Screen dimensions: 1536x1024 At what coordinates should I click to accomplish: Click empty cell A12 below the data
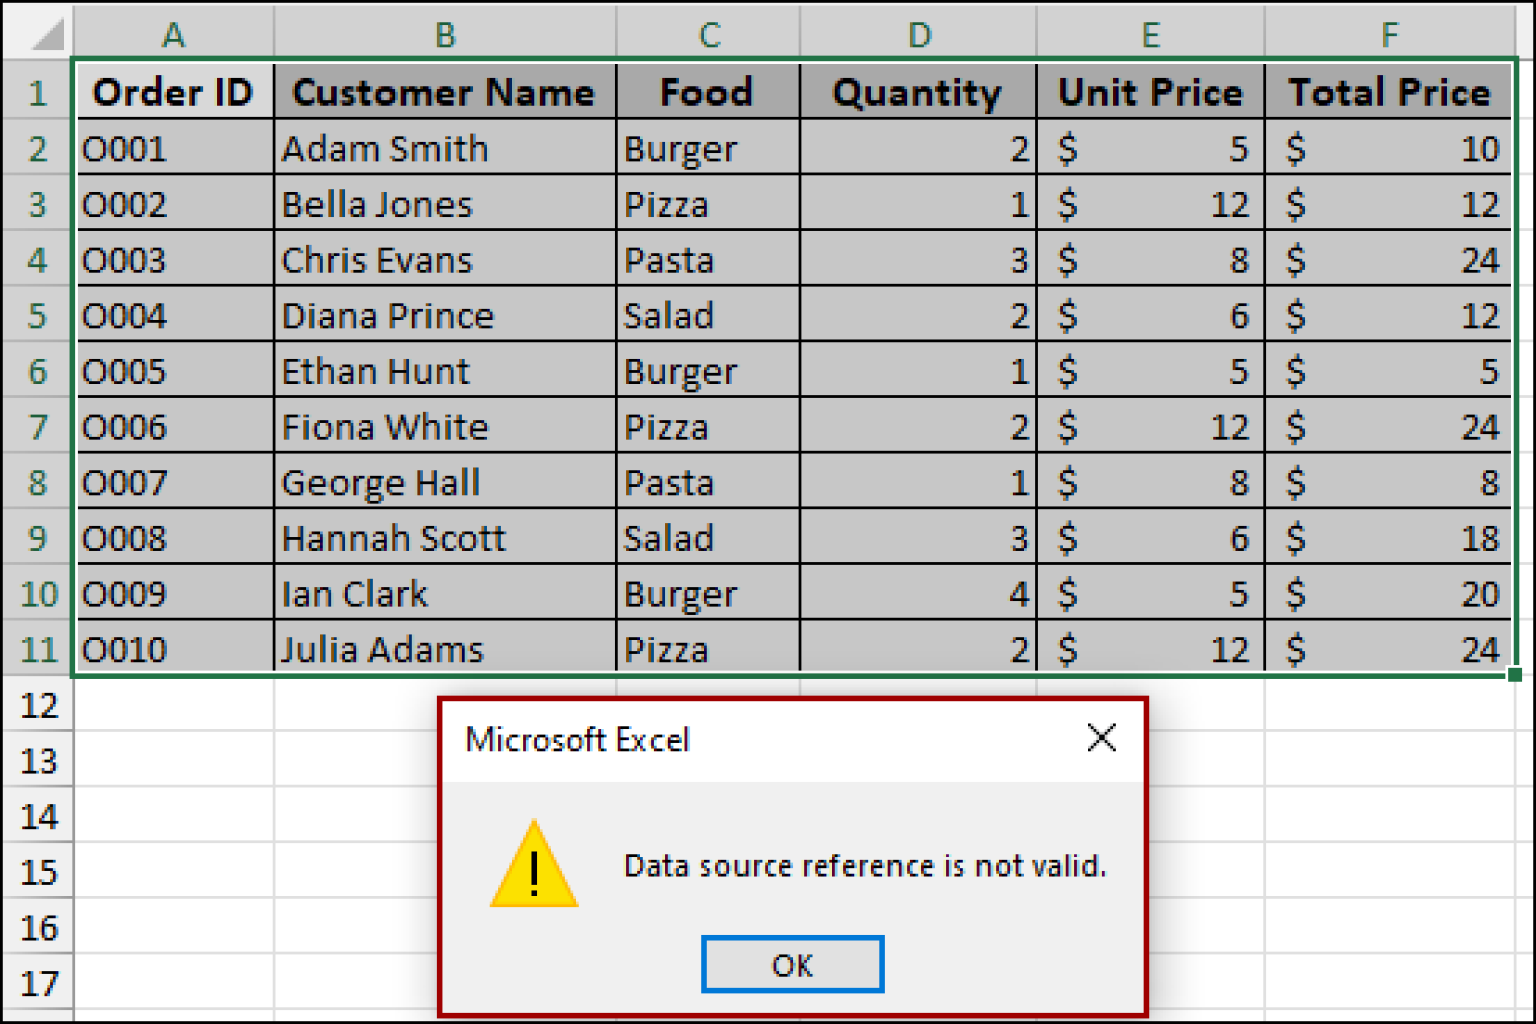[x=174, y=705]
